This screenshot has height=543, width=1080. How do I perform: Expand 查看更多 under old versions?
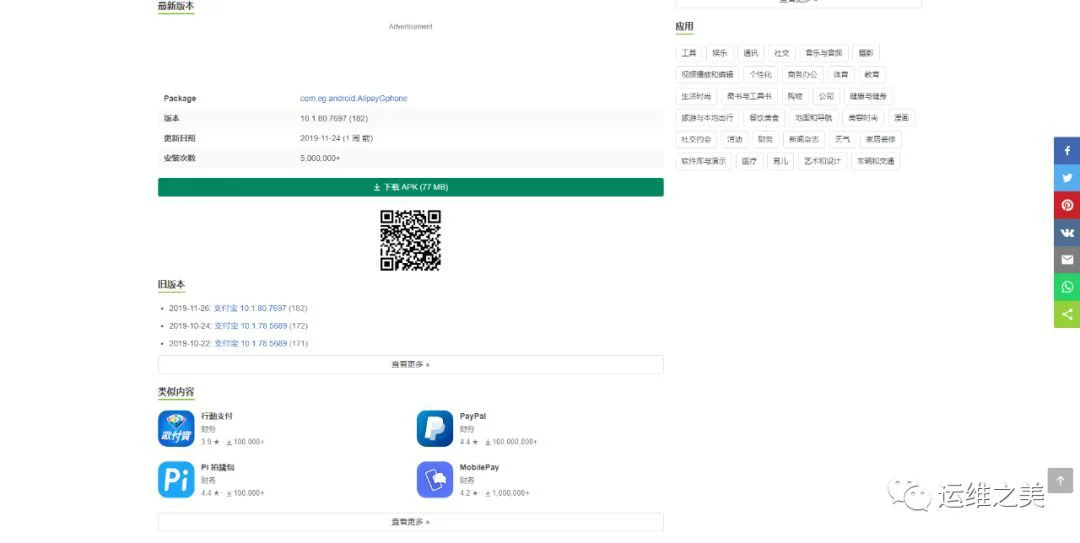pos(411,365)
